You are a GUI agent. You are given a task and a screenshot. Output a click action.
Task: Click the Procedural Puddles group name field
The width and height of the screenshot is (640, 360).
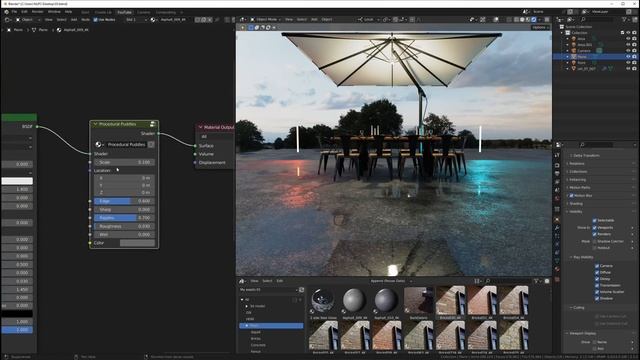(126, 144)
